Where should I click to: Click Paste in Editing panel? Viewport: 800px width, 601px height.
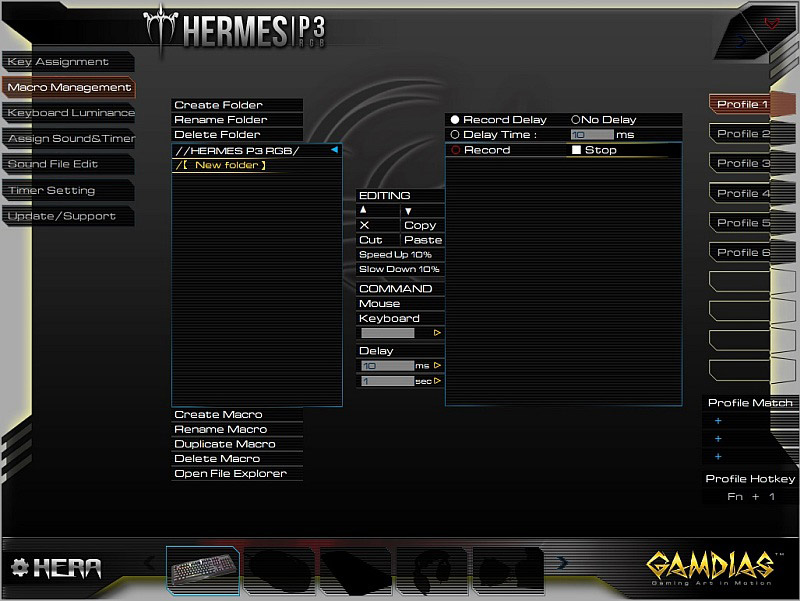(422, 240)
